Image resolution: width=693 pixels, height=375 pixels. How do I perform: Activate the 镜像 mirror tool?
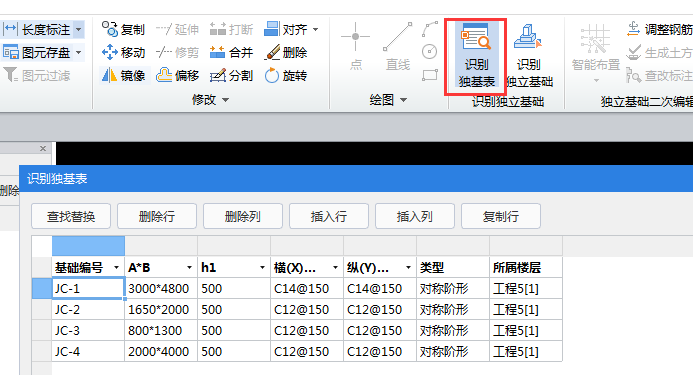124,76
